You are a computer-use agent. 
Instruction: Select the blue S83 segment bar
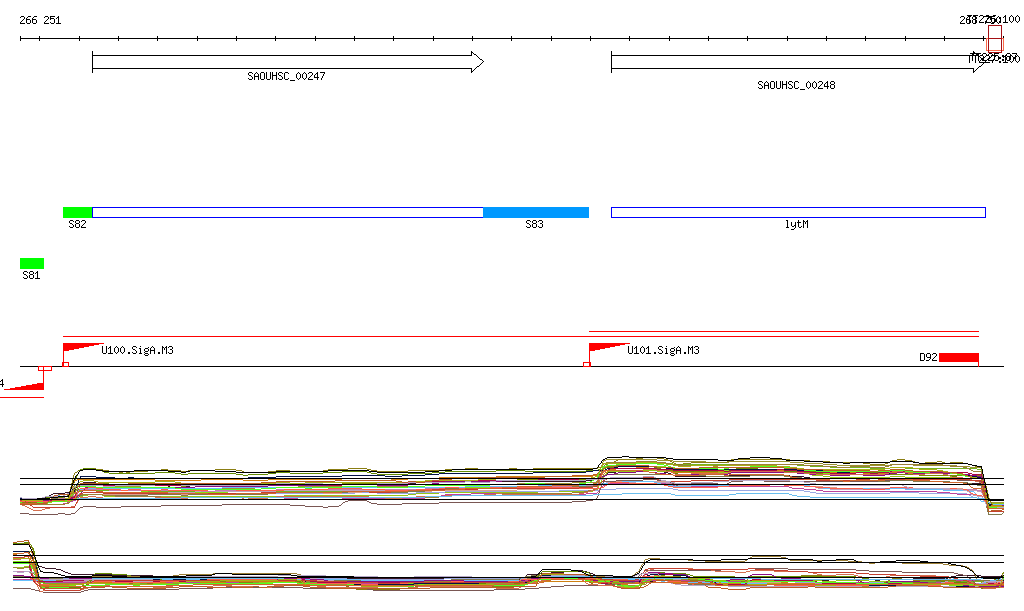coord(535,212)
